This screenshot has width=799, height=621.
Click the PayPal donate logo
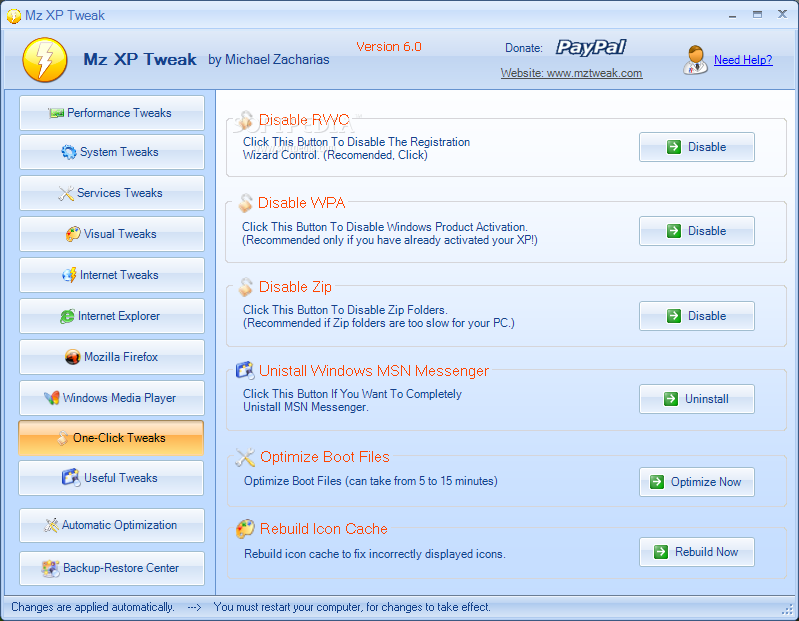(x=591, y=47)
